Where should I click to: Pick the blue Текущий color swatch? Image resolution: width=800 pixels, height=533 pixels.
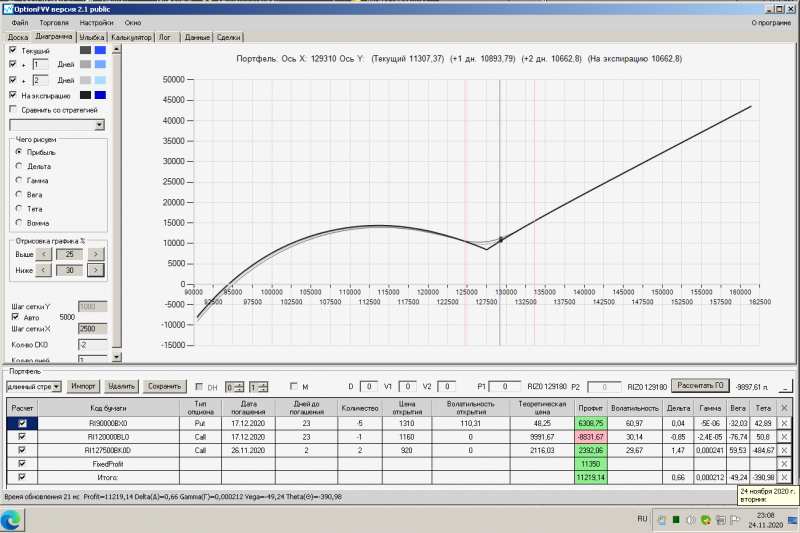pyautogui.click(x=101, y=50)
